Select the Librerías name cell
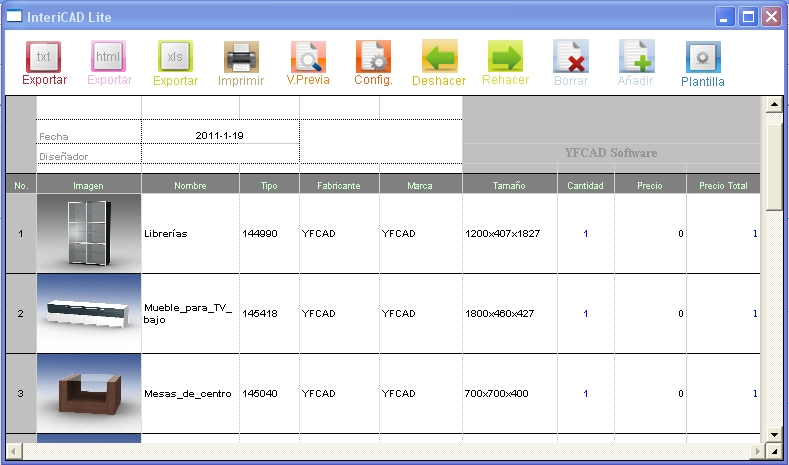Viewport: 789px width, 465px height. point(190,234)
